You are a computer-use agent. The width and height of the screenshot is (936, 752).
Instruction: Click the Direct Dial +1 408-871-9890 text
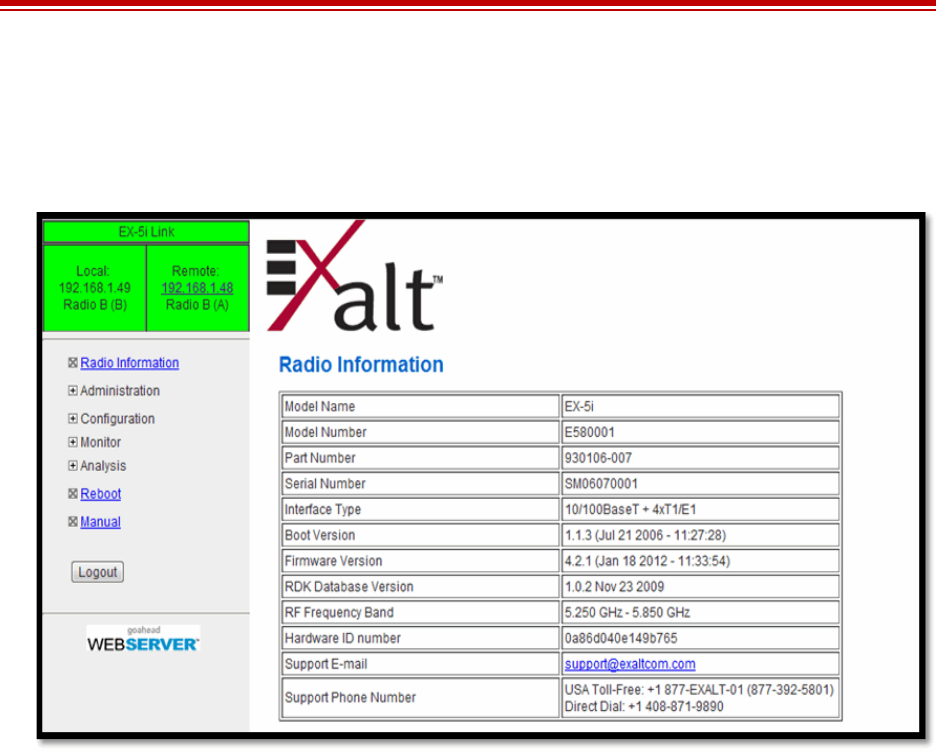coord(644,707)
